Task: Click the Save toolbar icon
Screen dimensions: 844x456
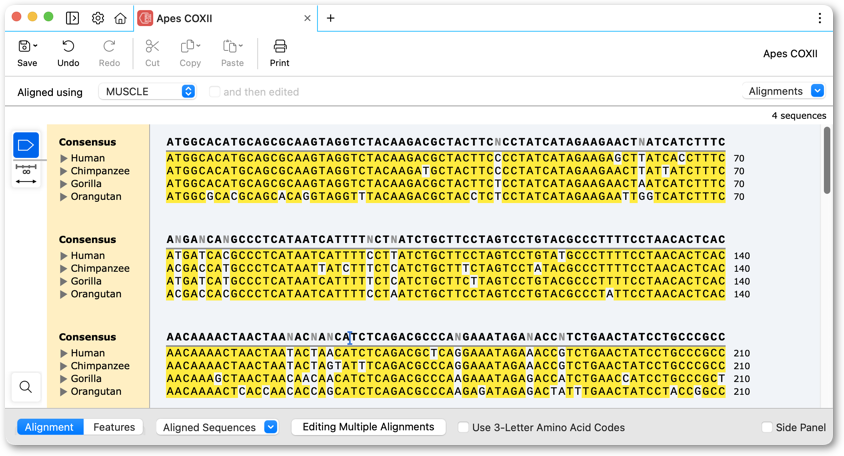Action: pos(24,46)
